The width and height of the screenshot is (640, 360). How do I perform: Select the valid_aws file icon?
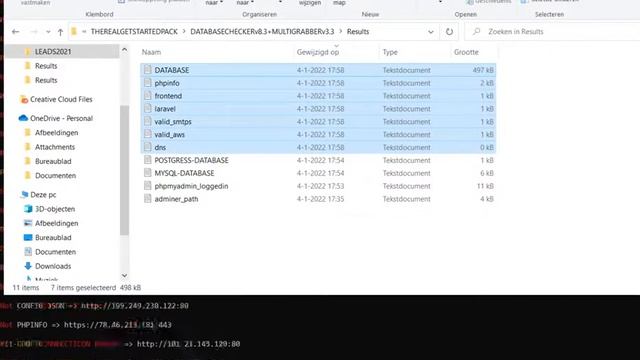147,134
